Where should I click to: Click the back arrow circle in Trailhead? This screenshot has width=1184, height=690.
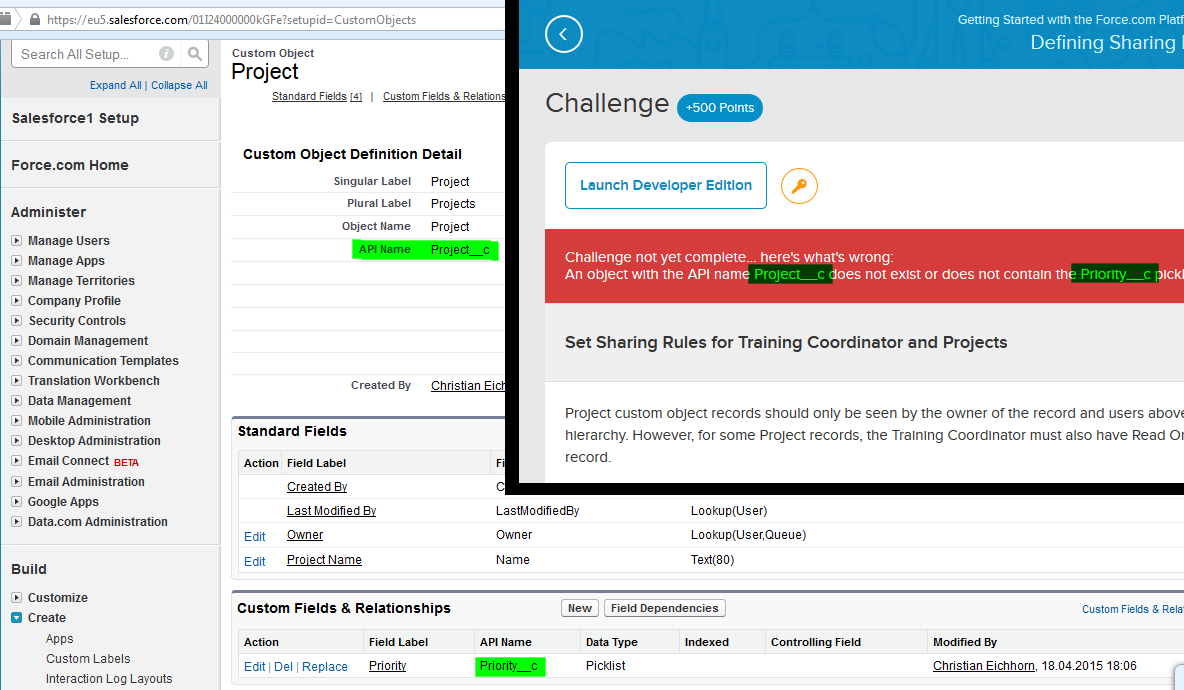pos(563,34)
